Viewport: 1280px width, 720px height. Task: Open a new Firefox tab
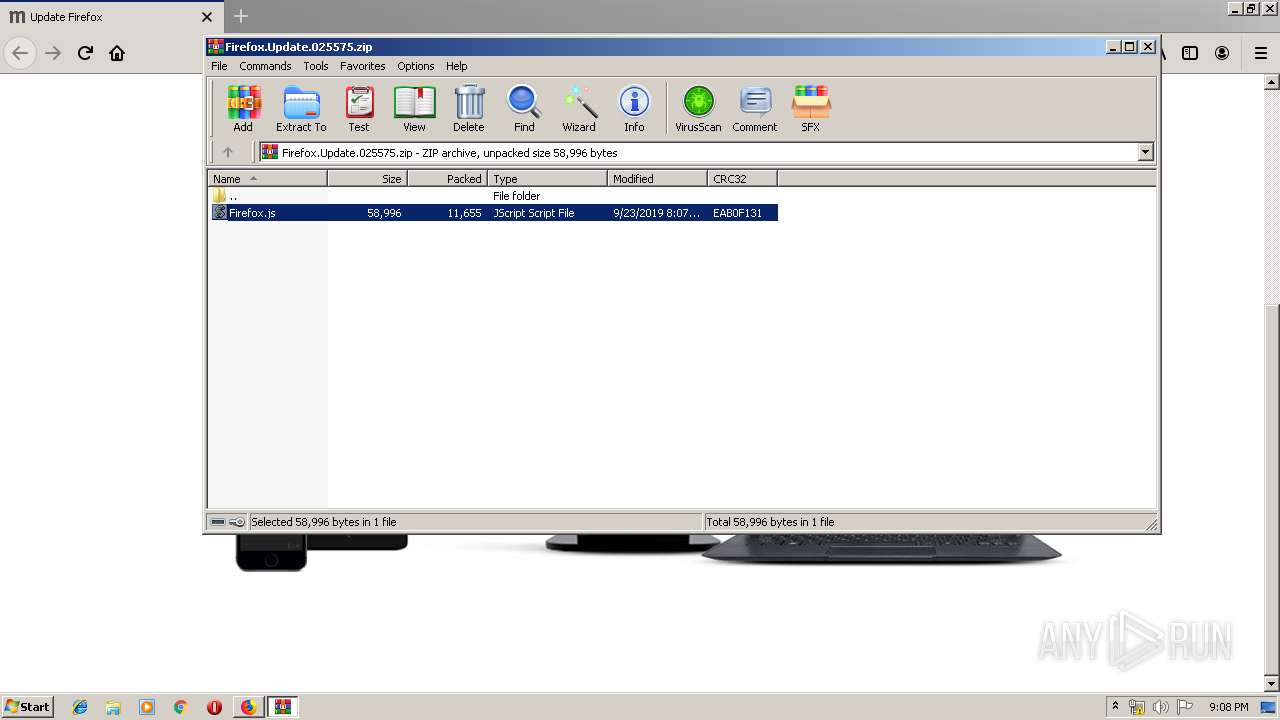pyautogui.click(x=241, y=16)
